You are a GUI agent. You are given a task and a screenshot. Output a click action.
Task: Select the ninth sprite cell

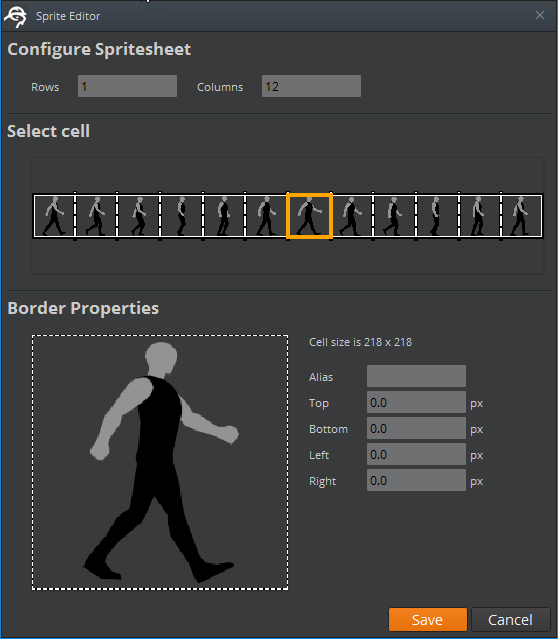click(x=394, y=216)
